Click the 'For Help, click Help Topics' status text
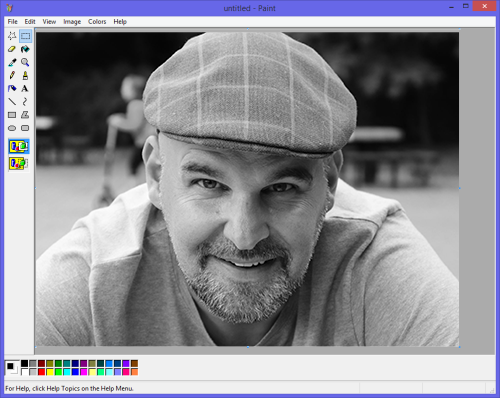This screenshot has height=398, width=500. tap(69, 388)
